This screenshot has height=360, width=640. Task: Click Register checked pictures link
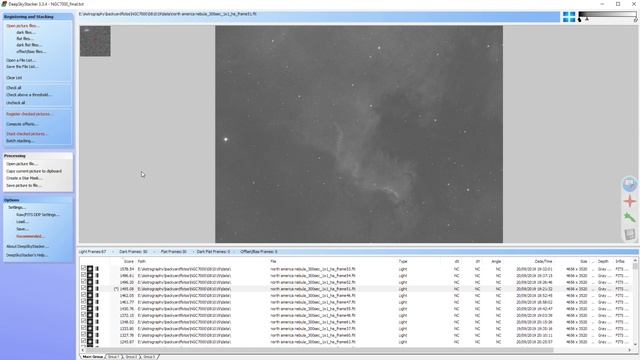[29, 114]
